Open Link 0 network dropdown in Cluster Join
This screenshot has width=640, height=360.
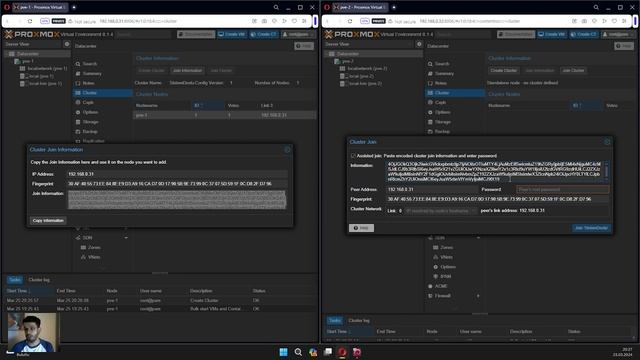pos(441,211)
